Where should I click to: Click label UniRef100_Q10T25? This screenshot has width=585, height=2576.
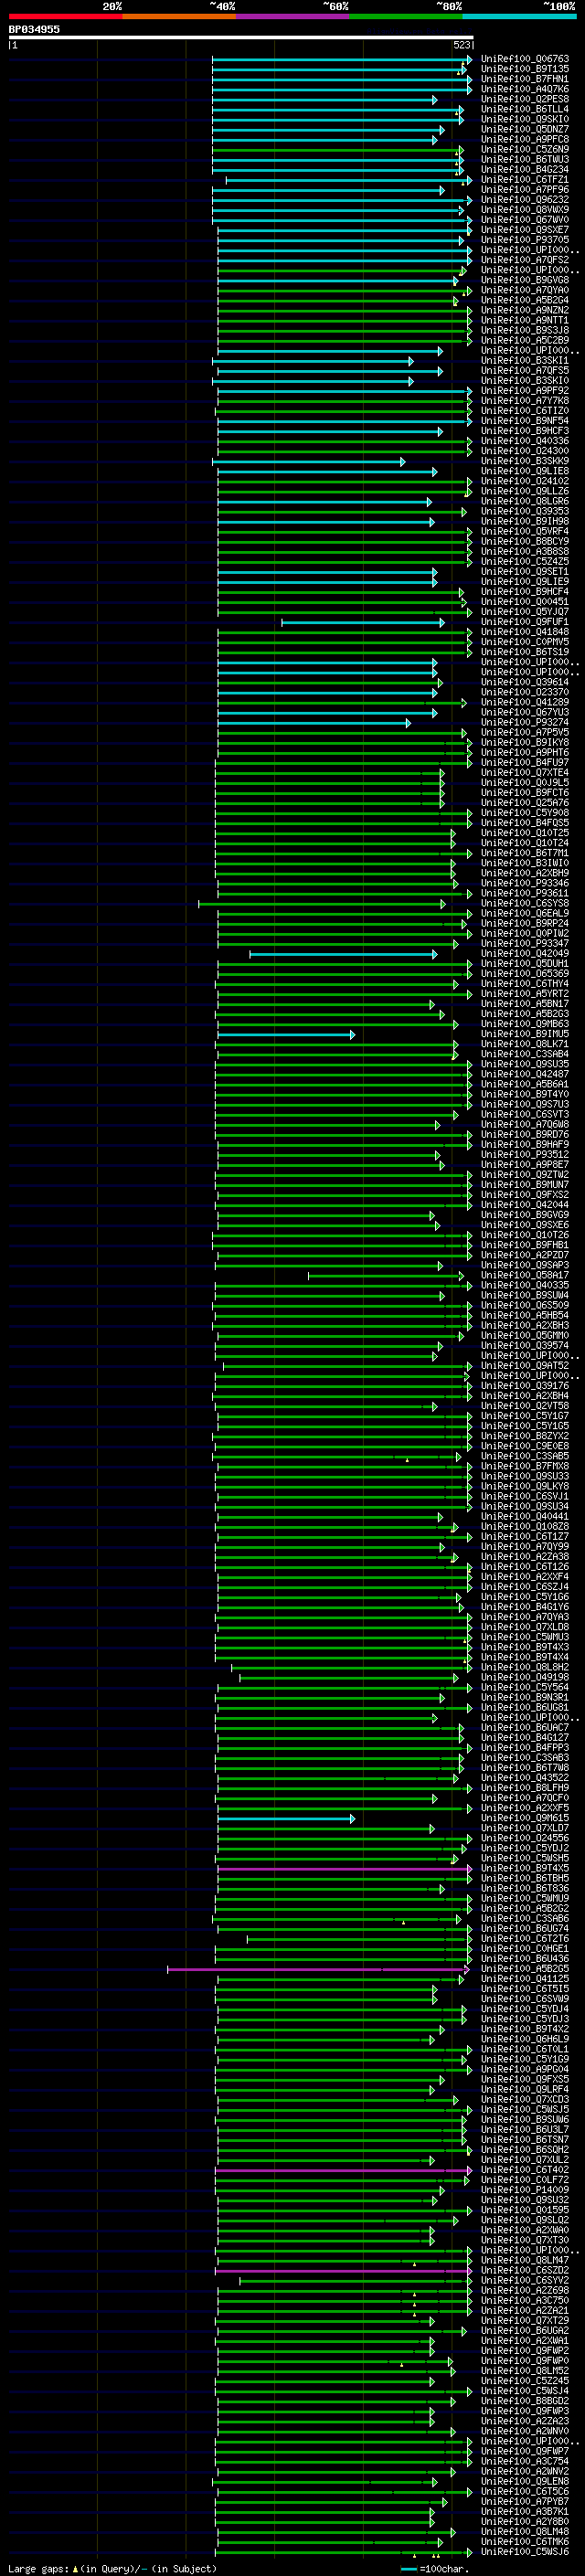[525, 833]
